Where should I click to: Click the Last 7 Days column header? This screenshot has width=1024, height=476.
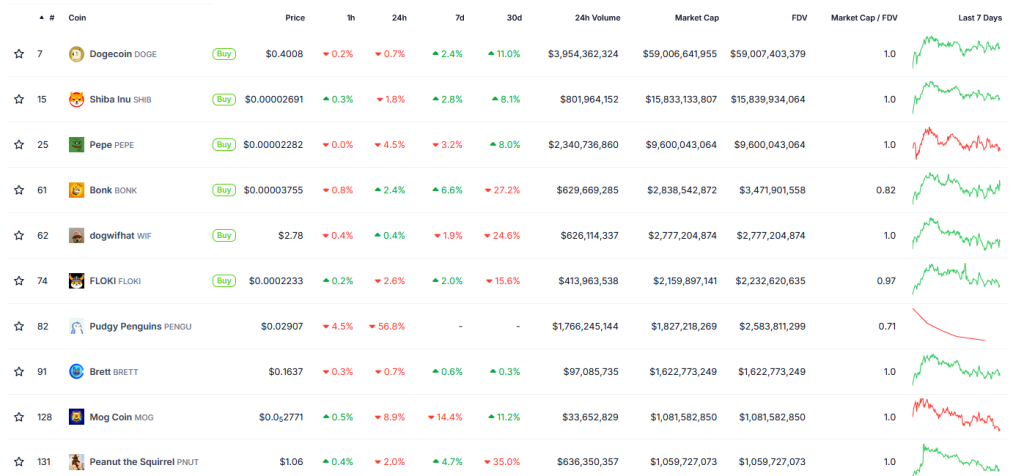point(980,18)
